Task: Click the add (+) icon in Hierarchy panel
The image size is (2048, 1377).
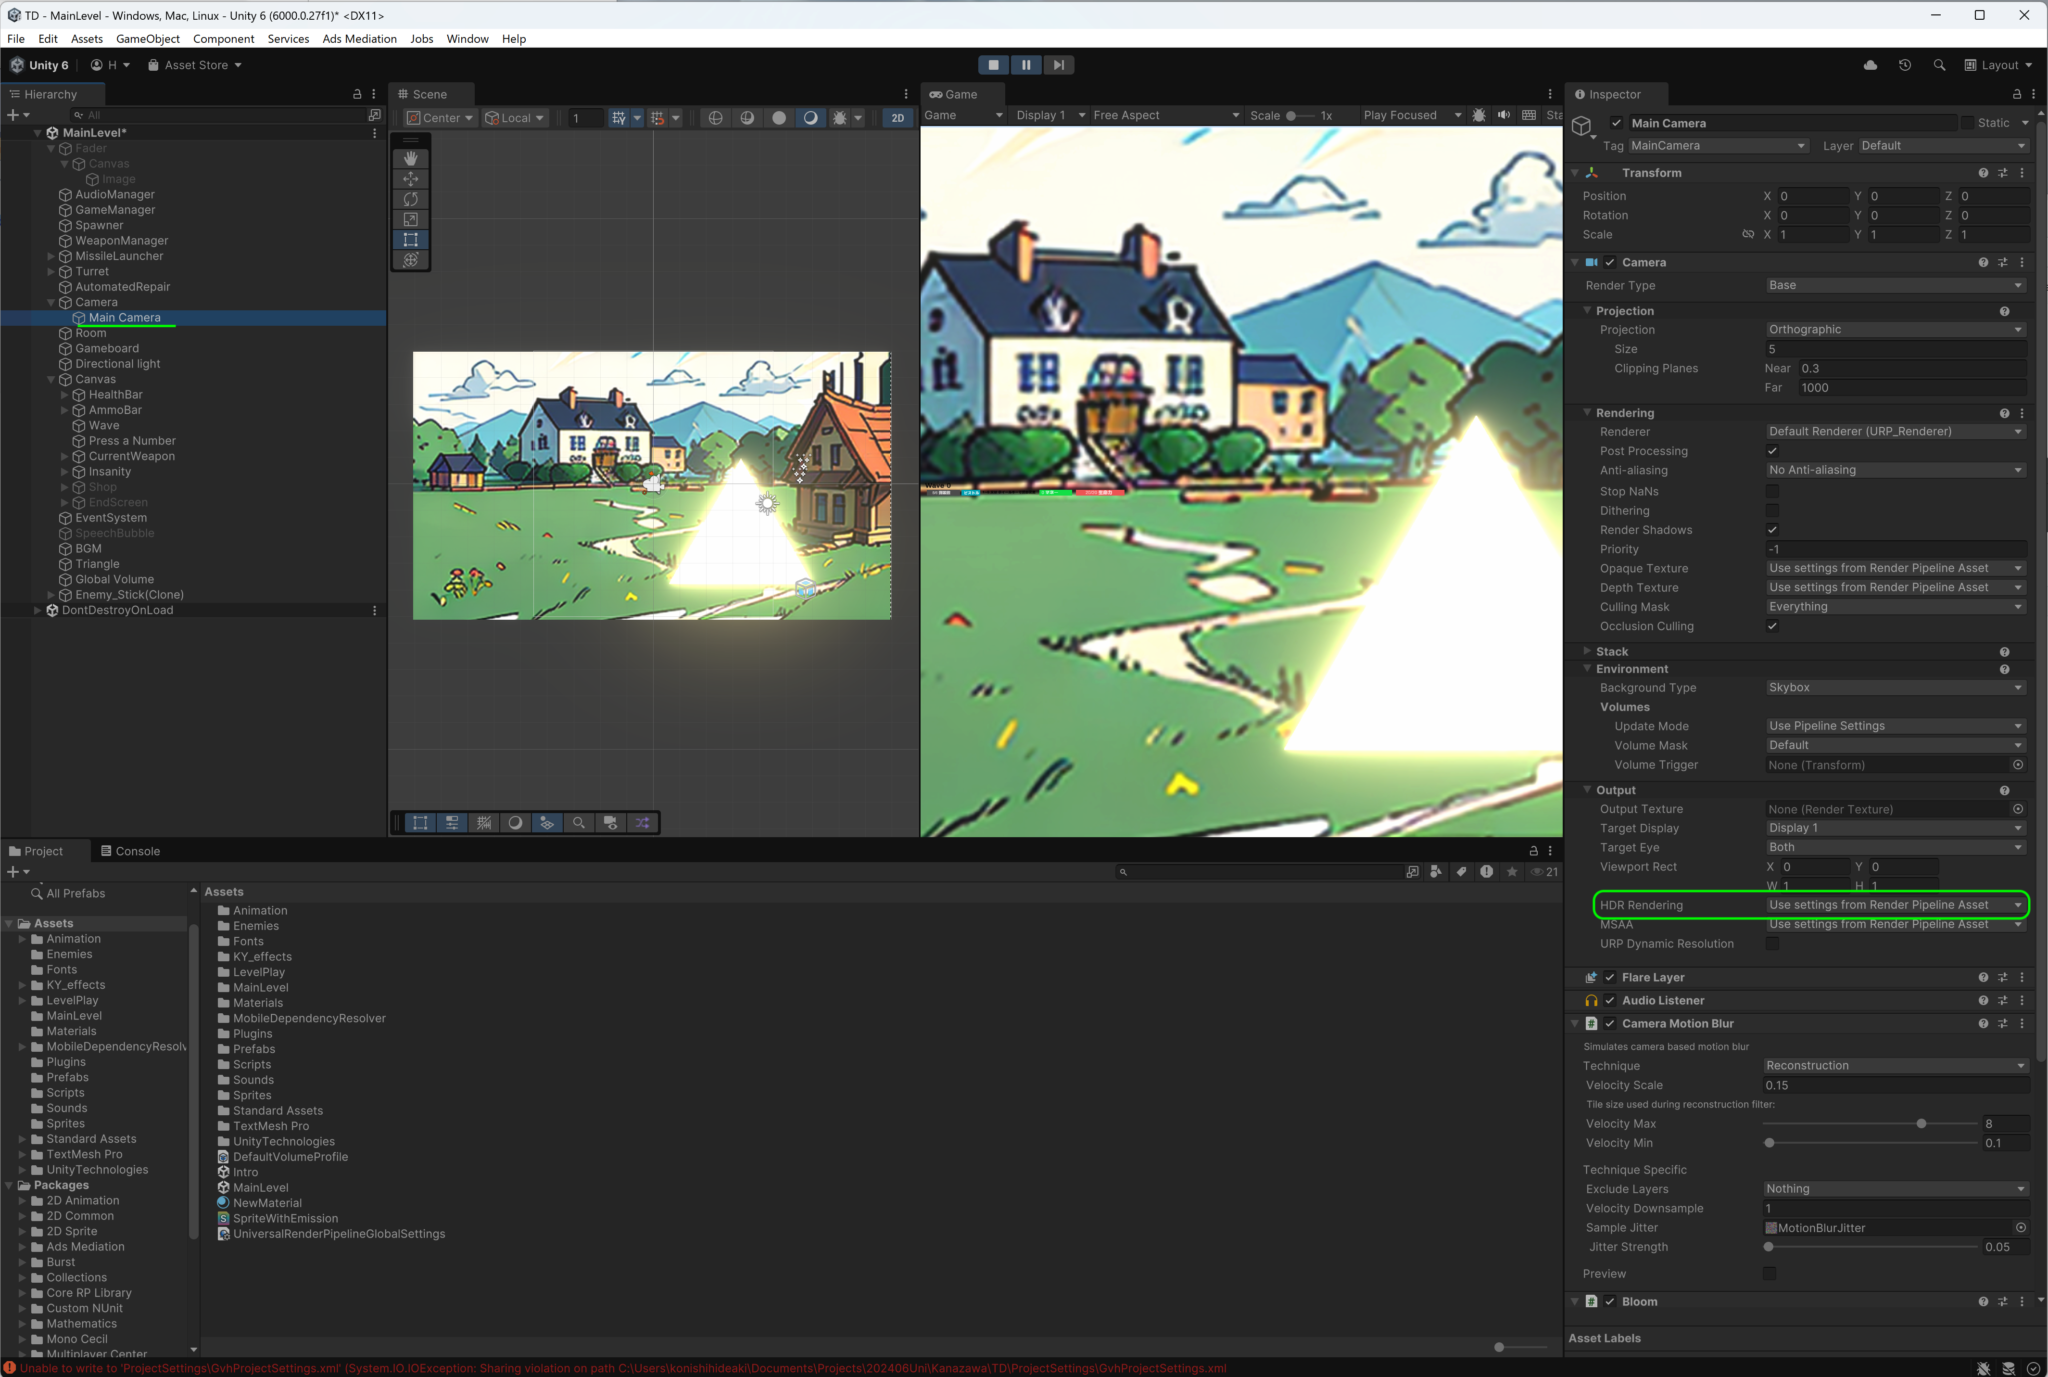Action: click(x=14, y=114)
